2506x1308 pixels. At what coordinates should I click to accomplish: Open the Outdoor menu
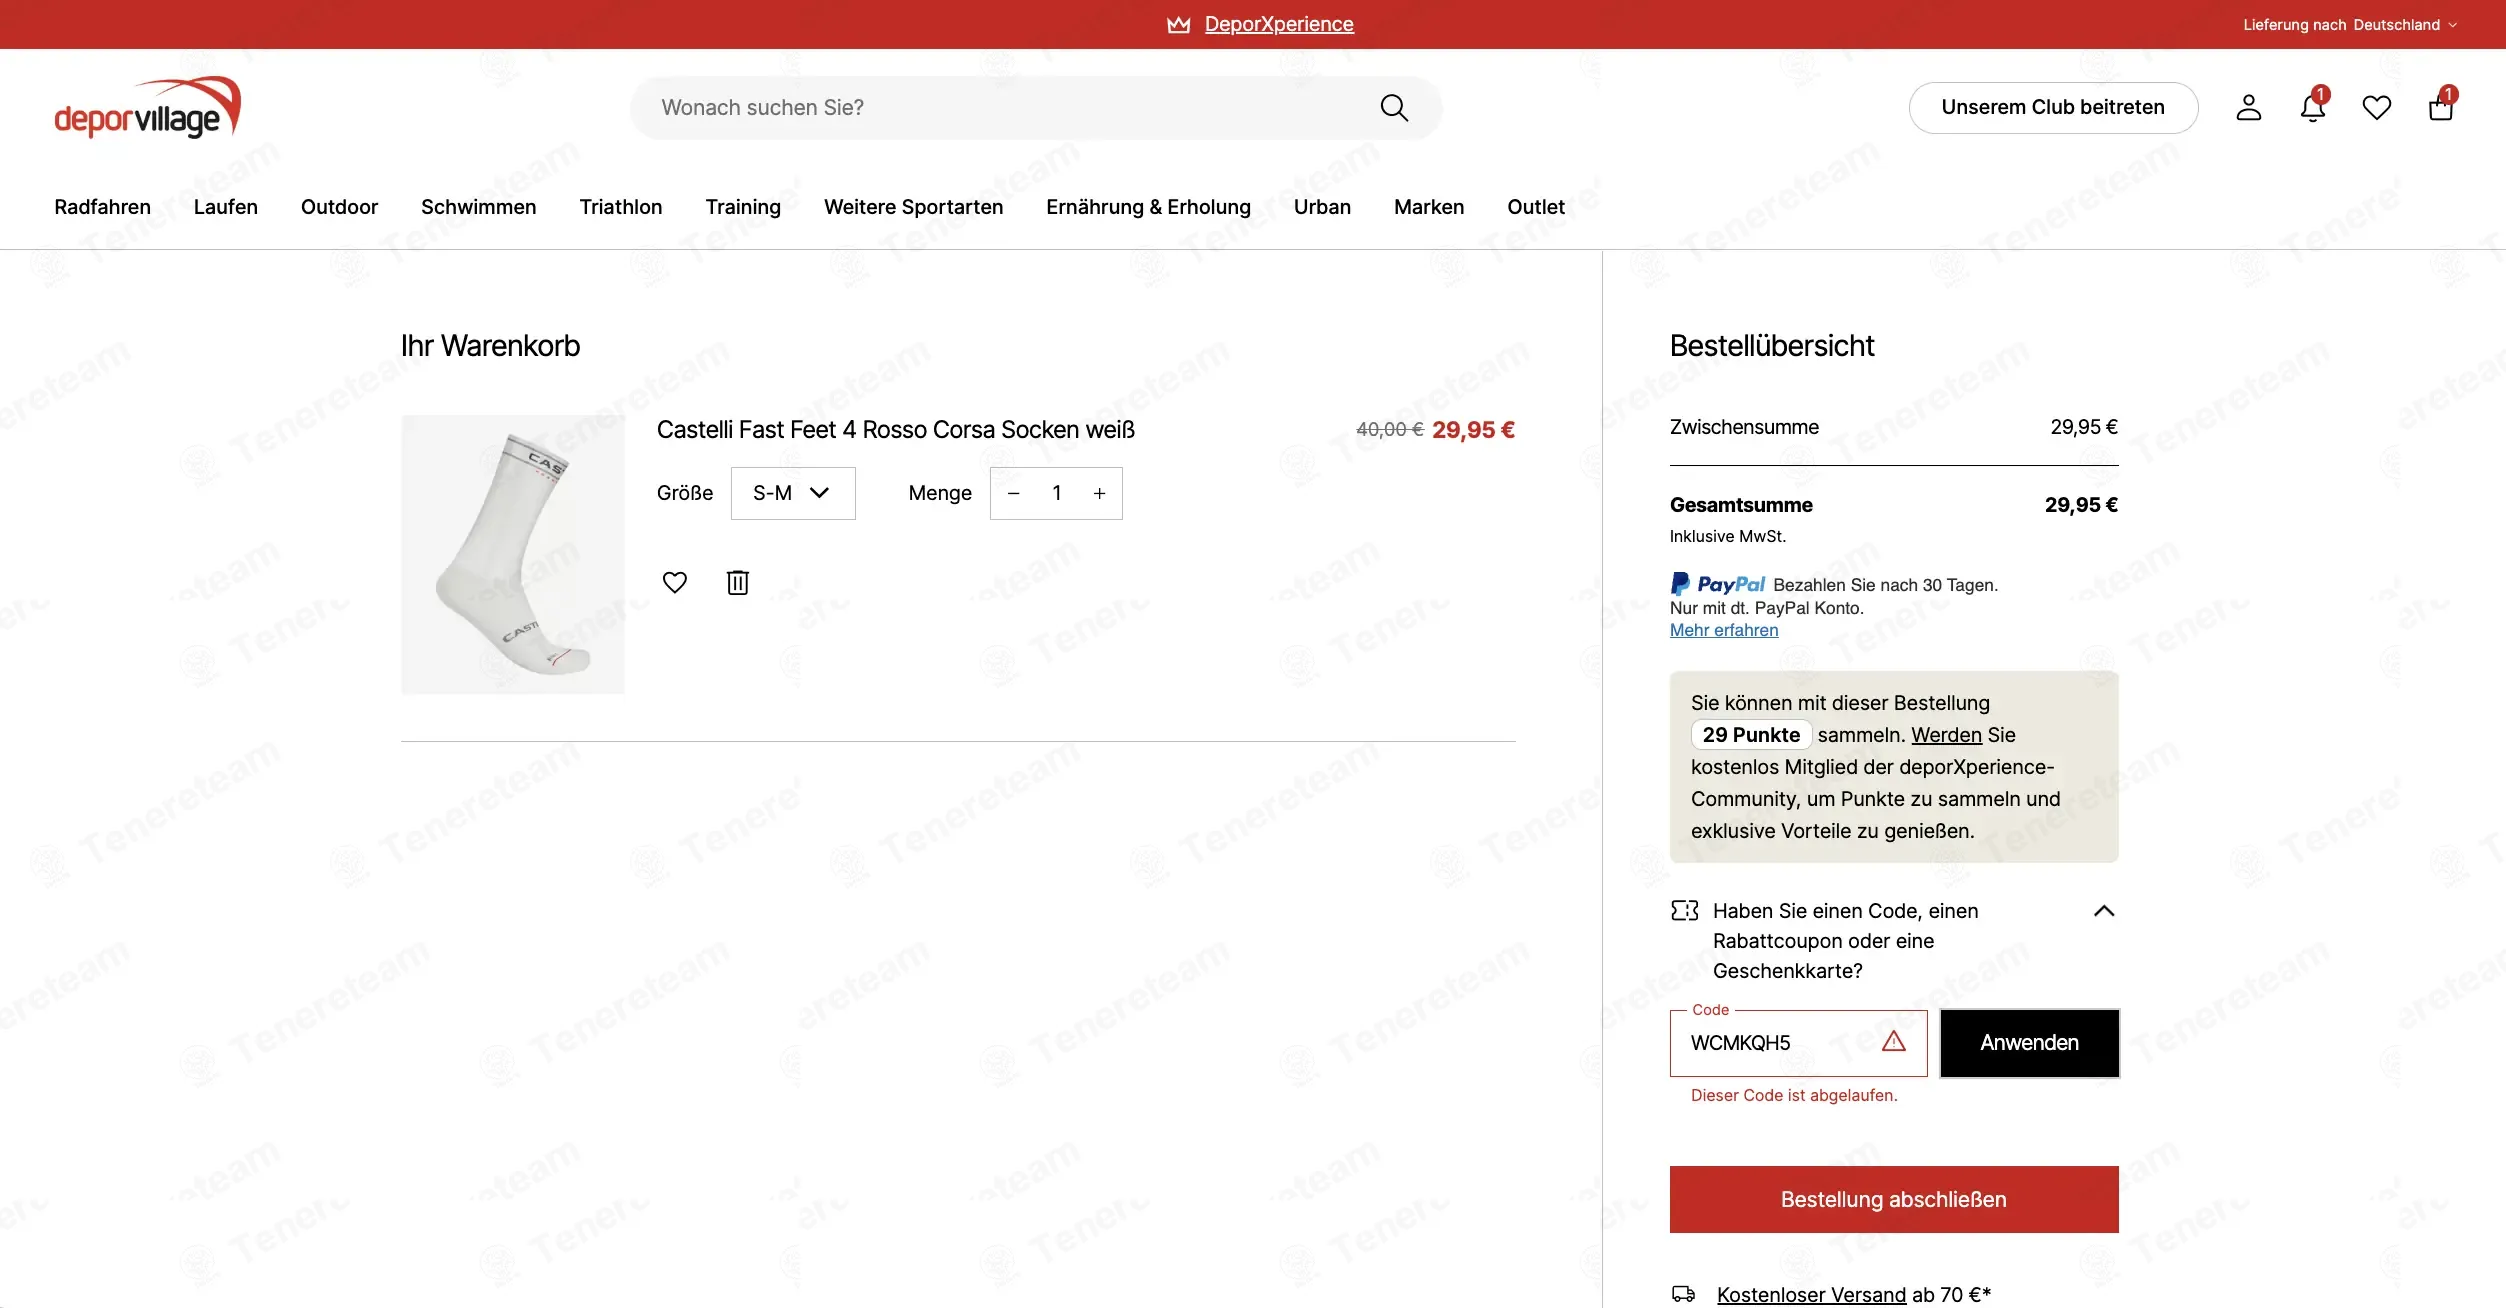pos(340,207)
